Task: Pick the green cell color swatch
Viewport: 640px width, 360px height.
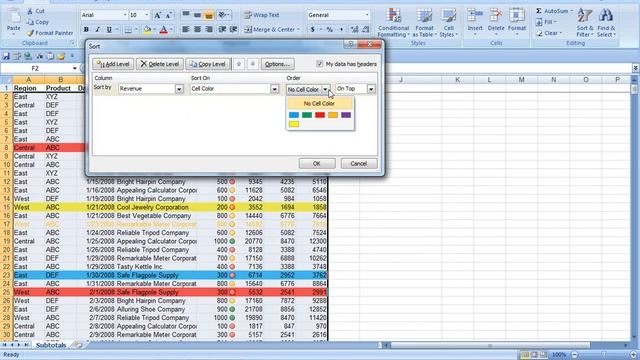Action: (307, 115)
